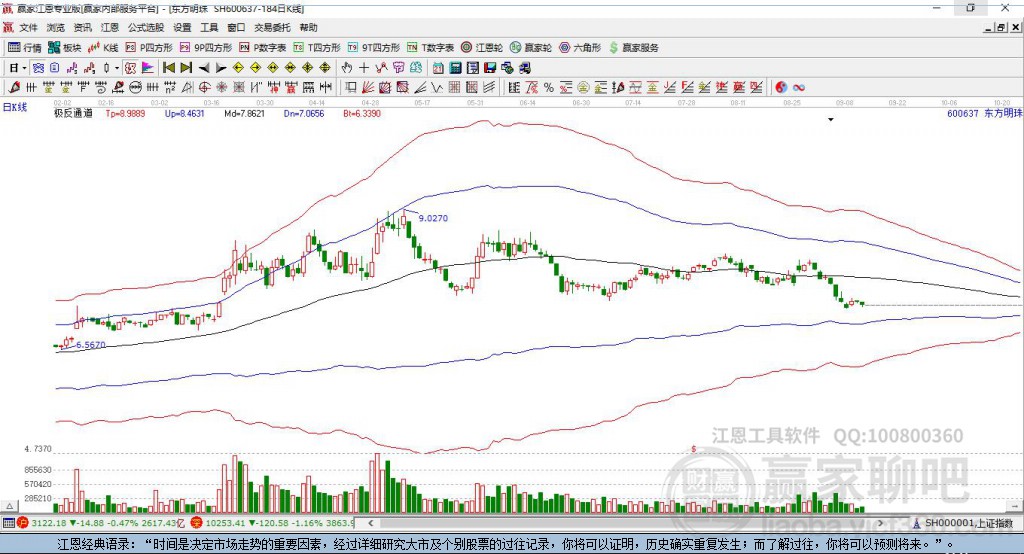The image size is (1024, 554).
Task: Click the yin-yang icon in toolbar
Action: (x=781, y=87)
